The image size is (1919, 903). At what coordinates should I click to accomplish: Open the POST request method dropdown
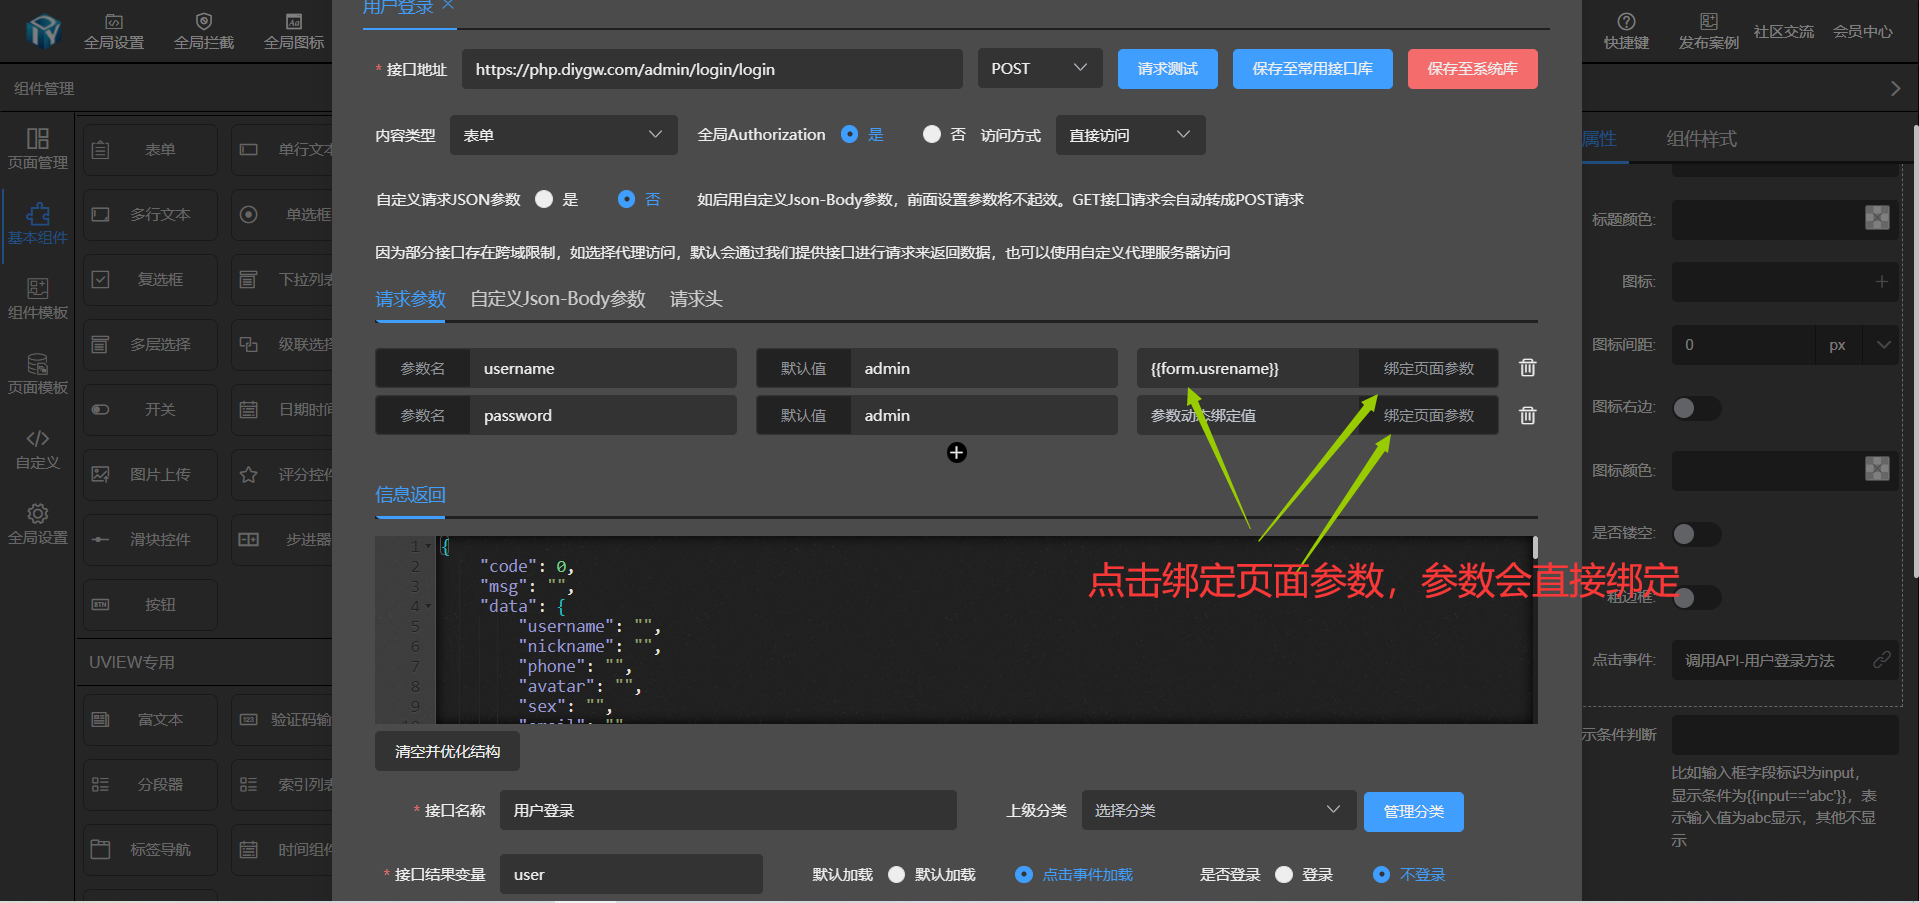pos(1040,68)
